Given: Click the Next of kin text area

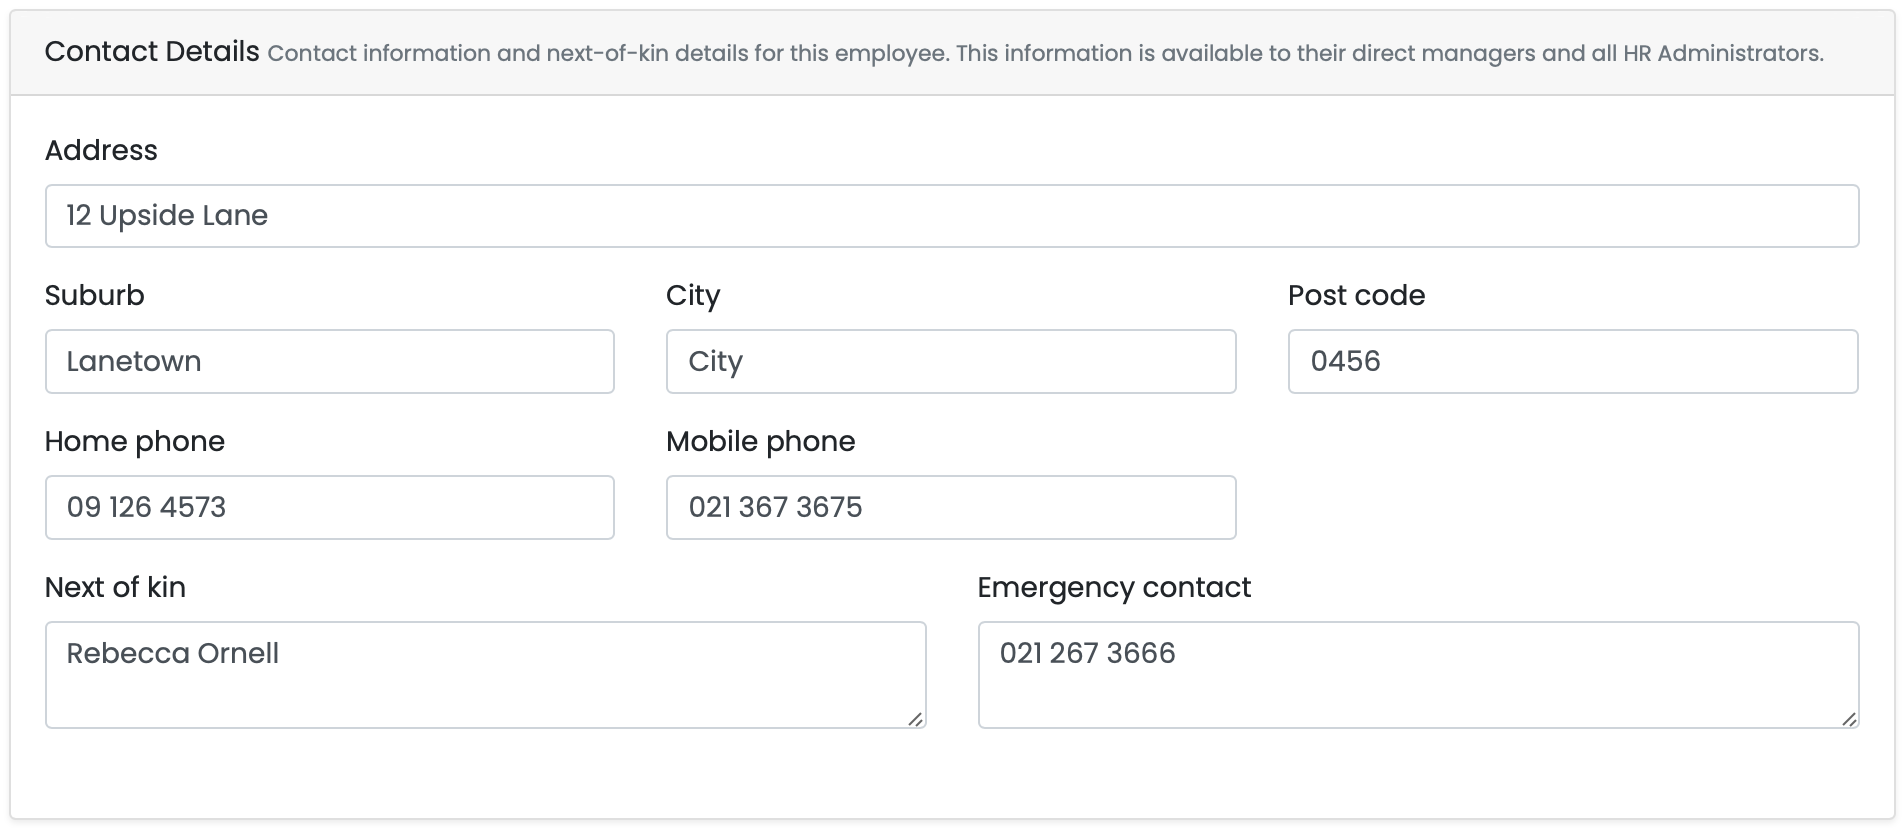Looking at the screenshot, I should coord(485,675).
